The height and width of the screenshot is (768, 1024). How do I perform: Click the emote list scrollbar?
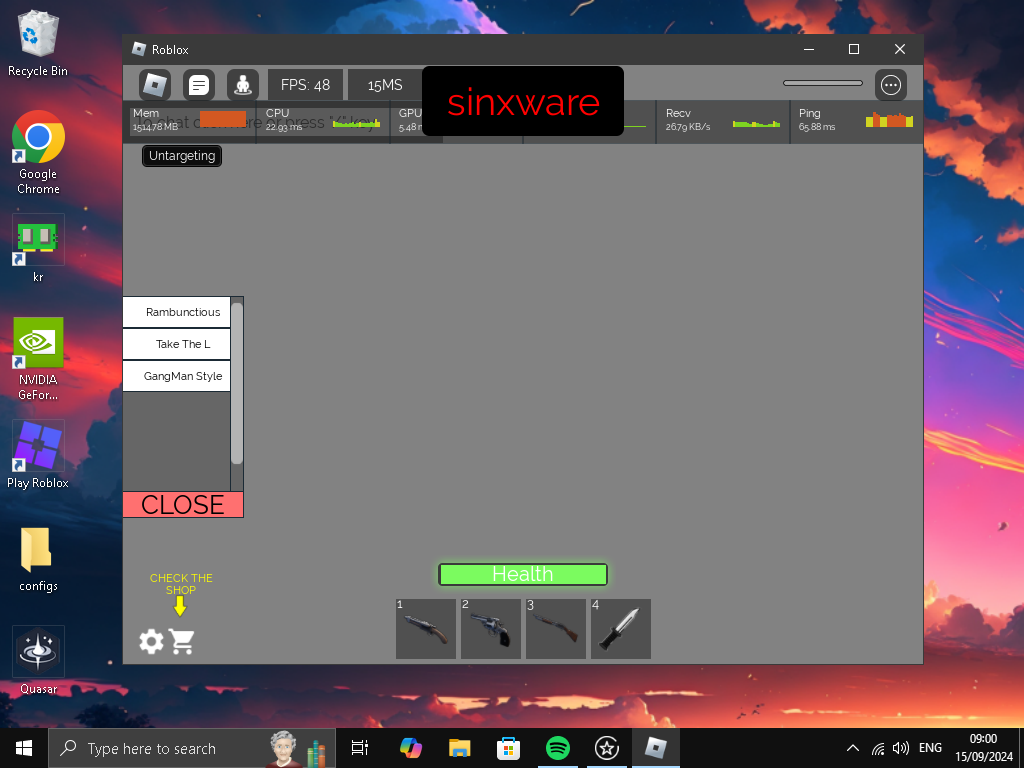tap(237, 383)
